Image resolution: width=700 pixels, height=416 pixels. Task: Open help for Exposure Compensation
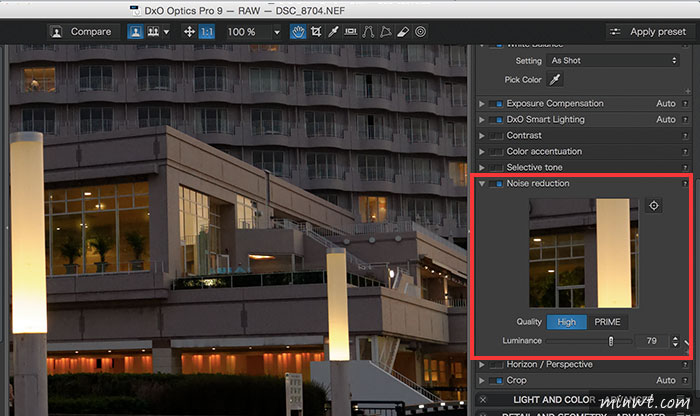(685, 104)
